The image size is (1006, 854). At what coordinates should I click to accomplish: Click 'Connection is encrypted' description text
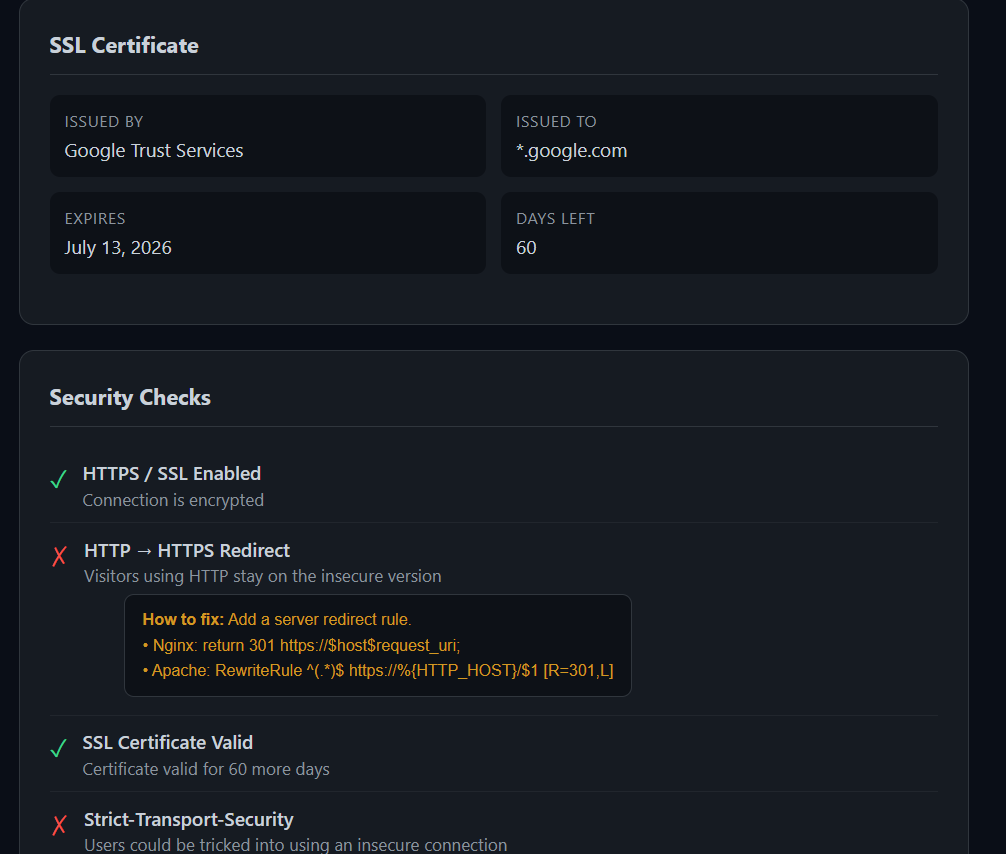173,500
